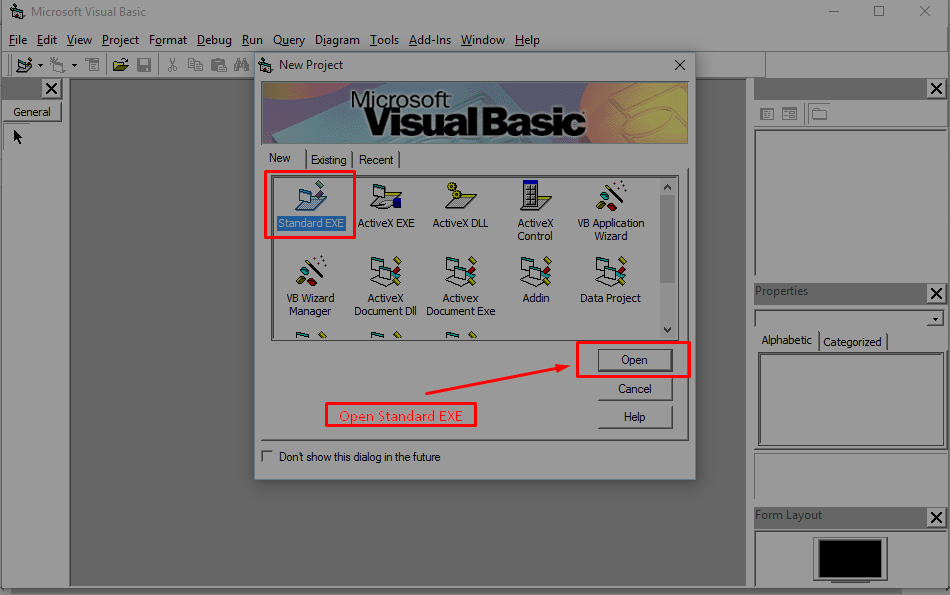Select the ActiveX Control project icon
Image resolution: width=950 pixels, height=595 pixels.
click(535, 211)
